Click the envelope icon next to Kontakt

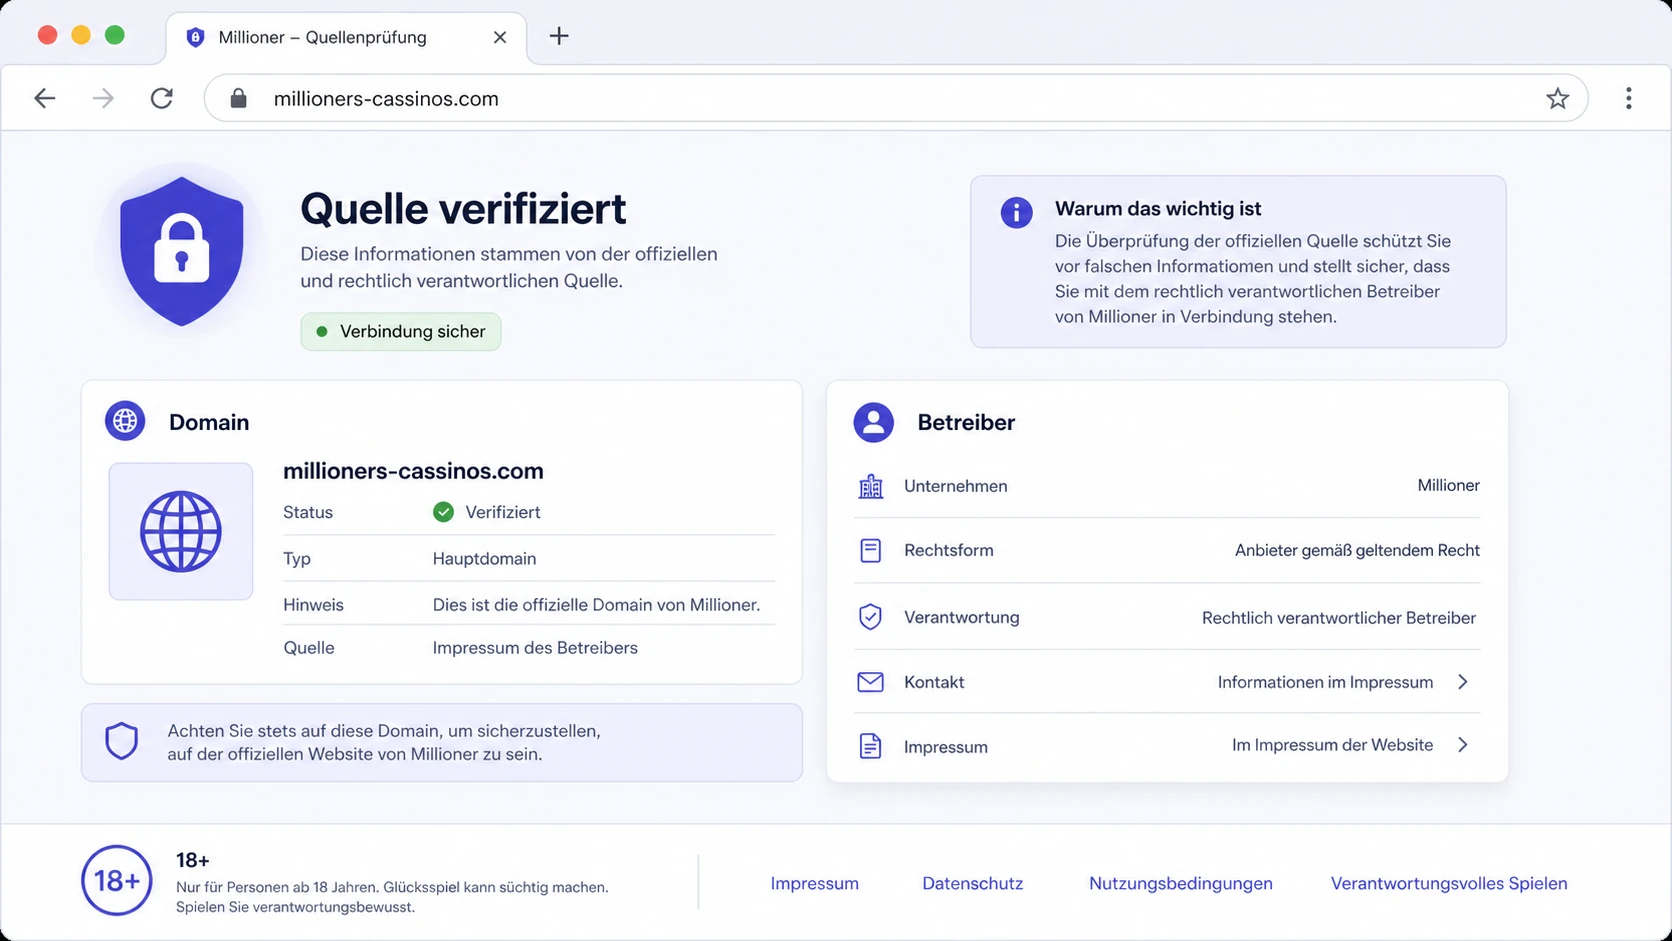pyautogui.click(x=871, y=682)
